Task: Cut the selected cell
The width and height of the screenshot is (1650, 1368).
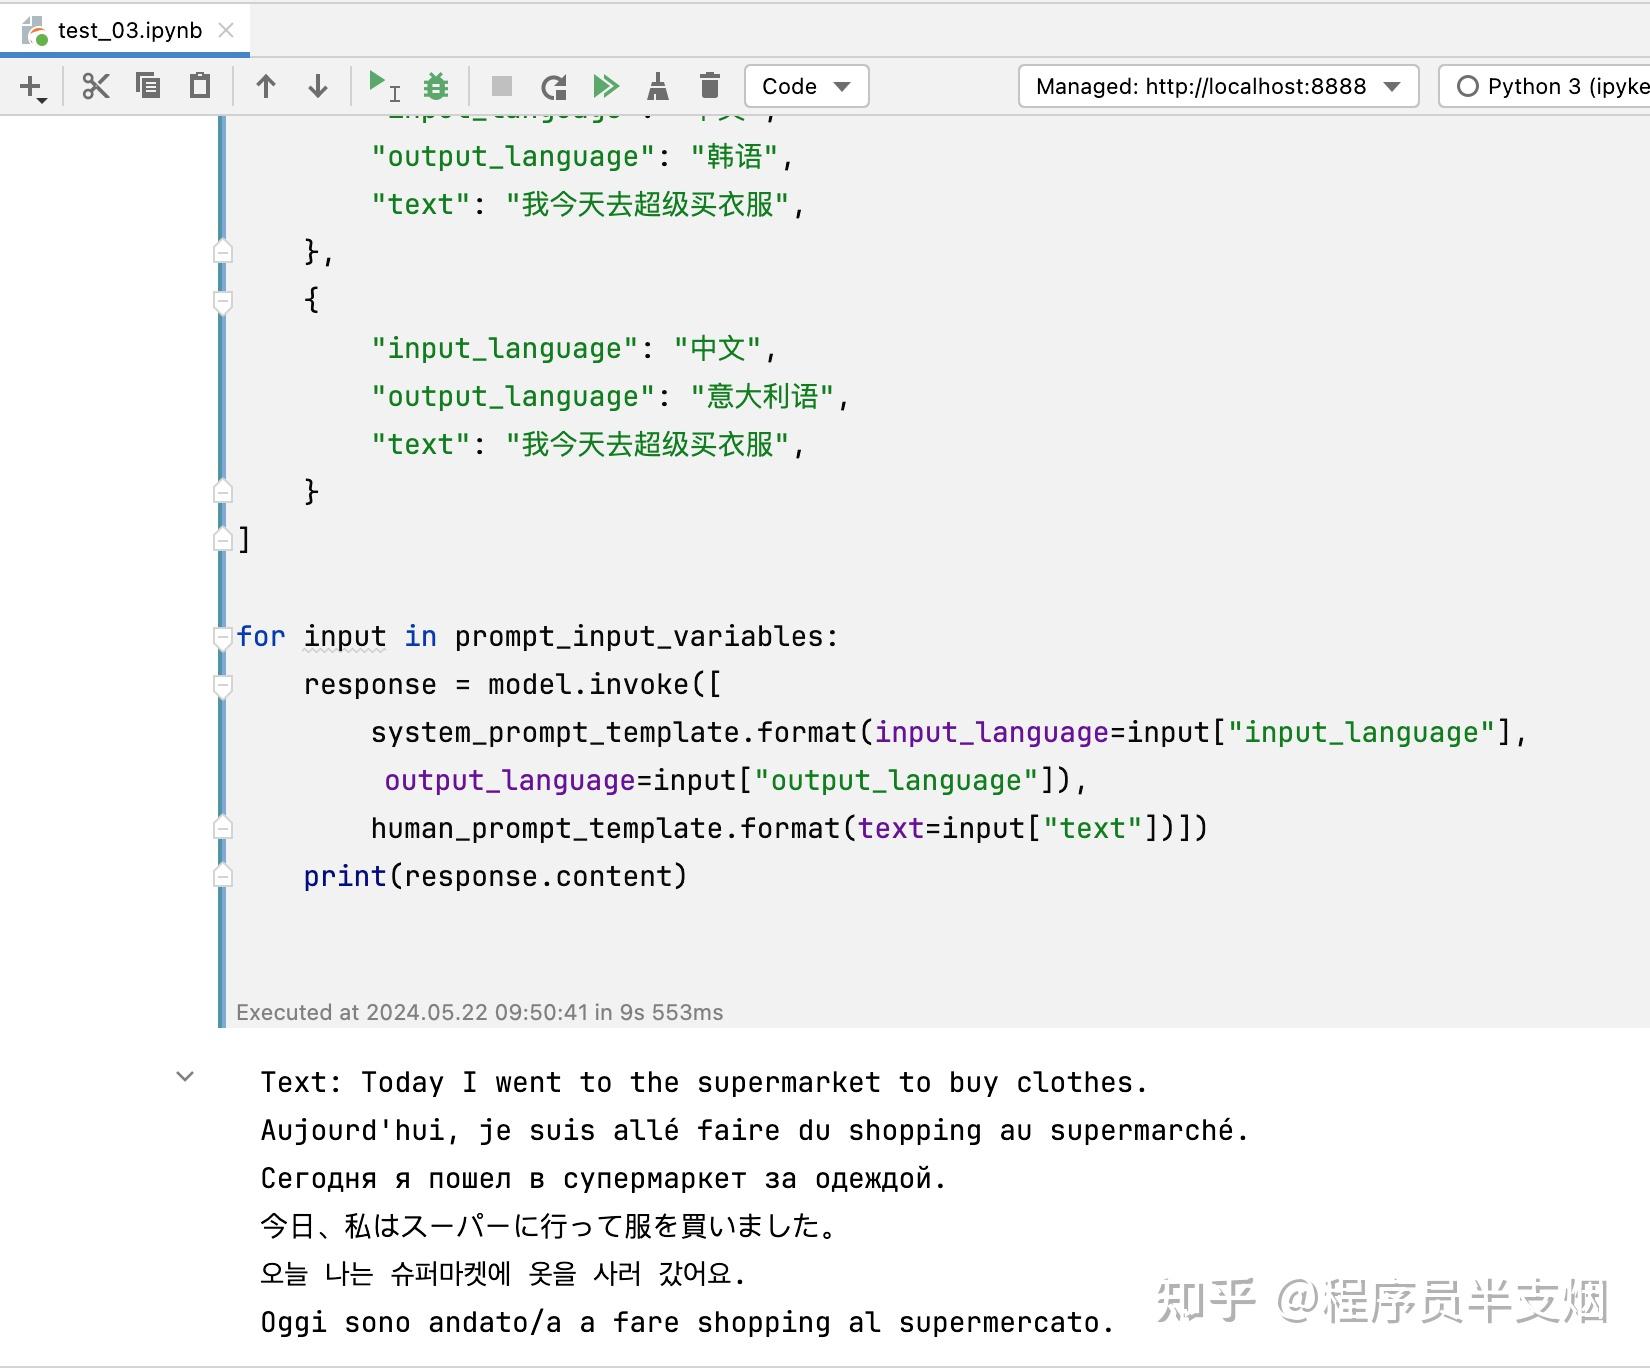Action: (x=96, y=86)
